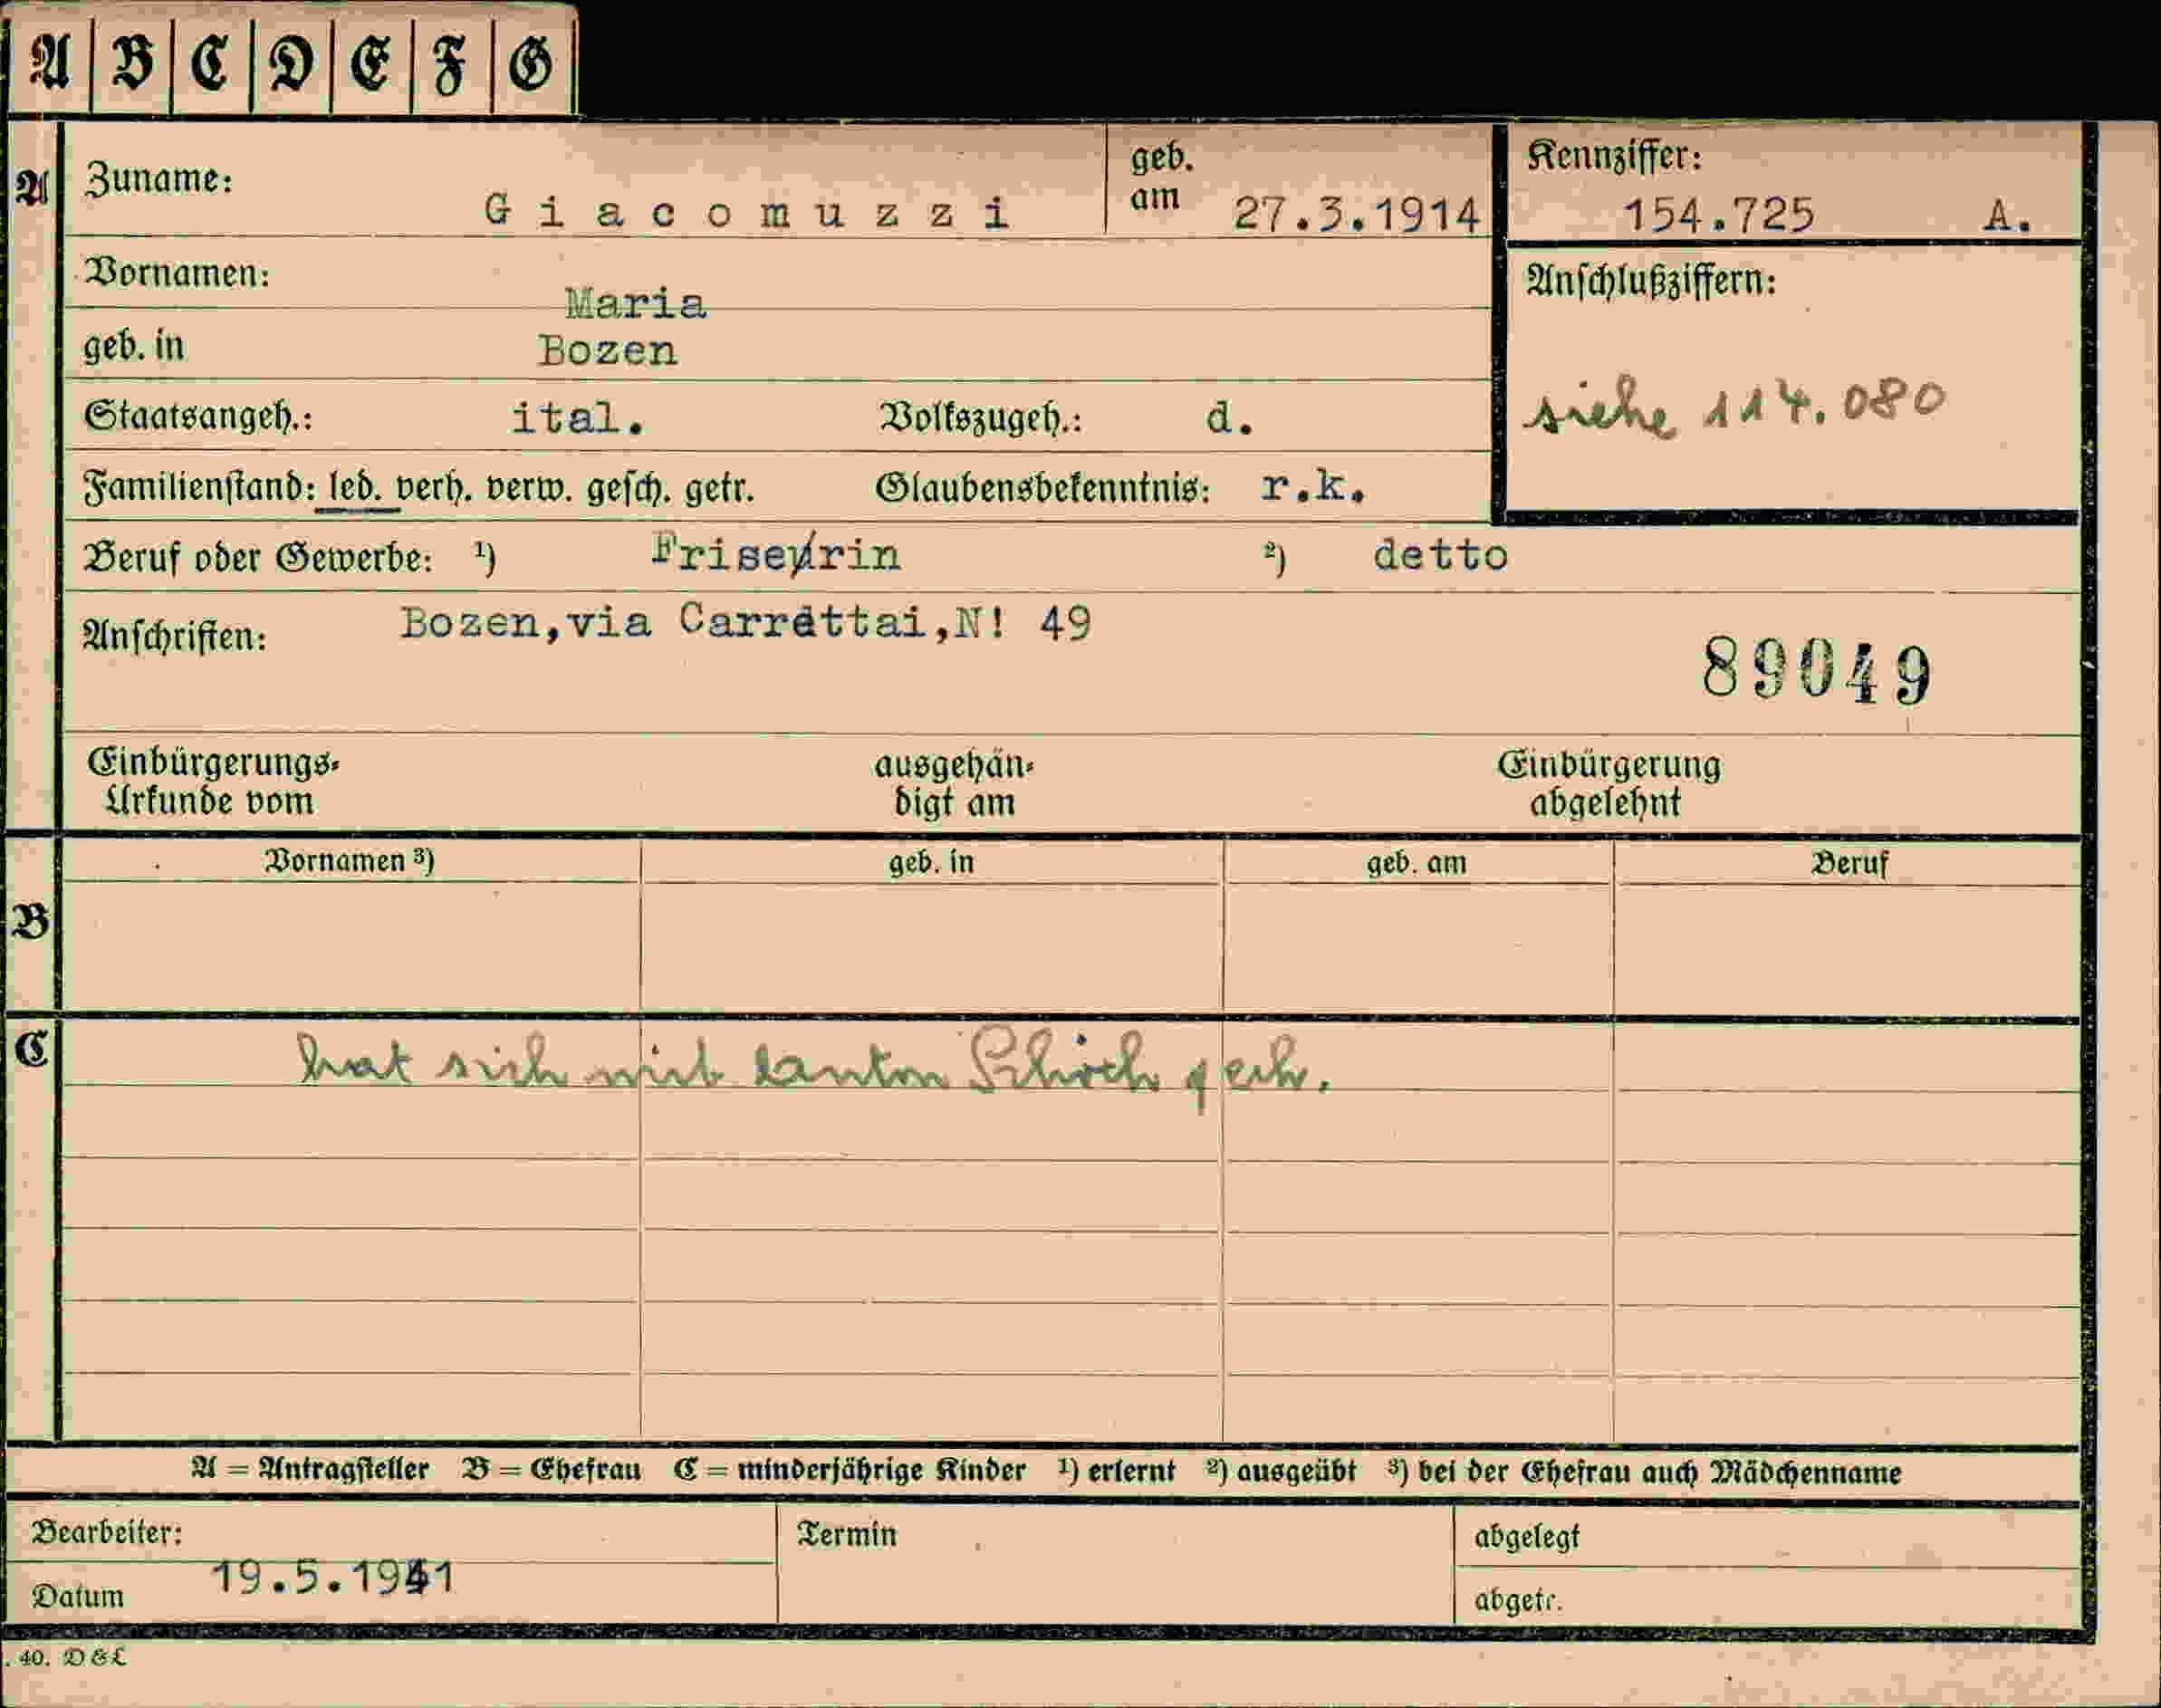Select the index tab letter E
The image size is (2161, 1708).
[x=370, y=63]
